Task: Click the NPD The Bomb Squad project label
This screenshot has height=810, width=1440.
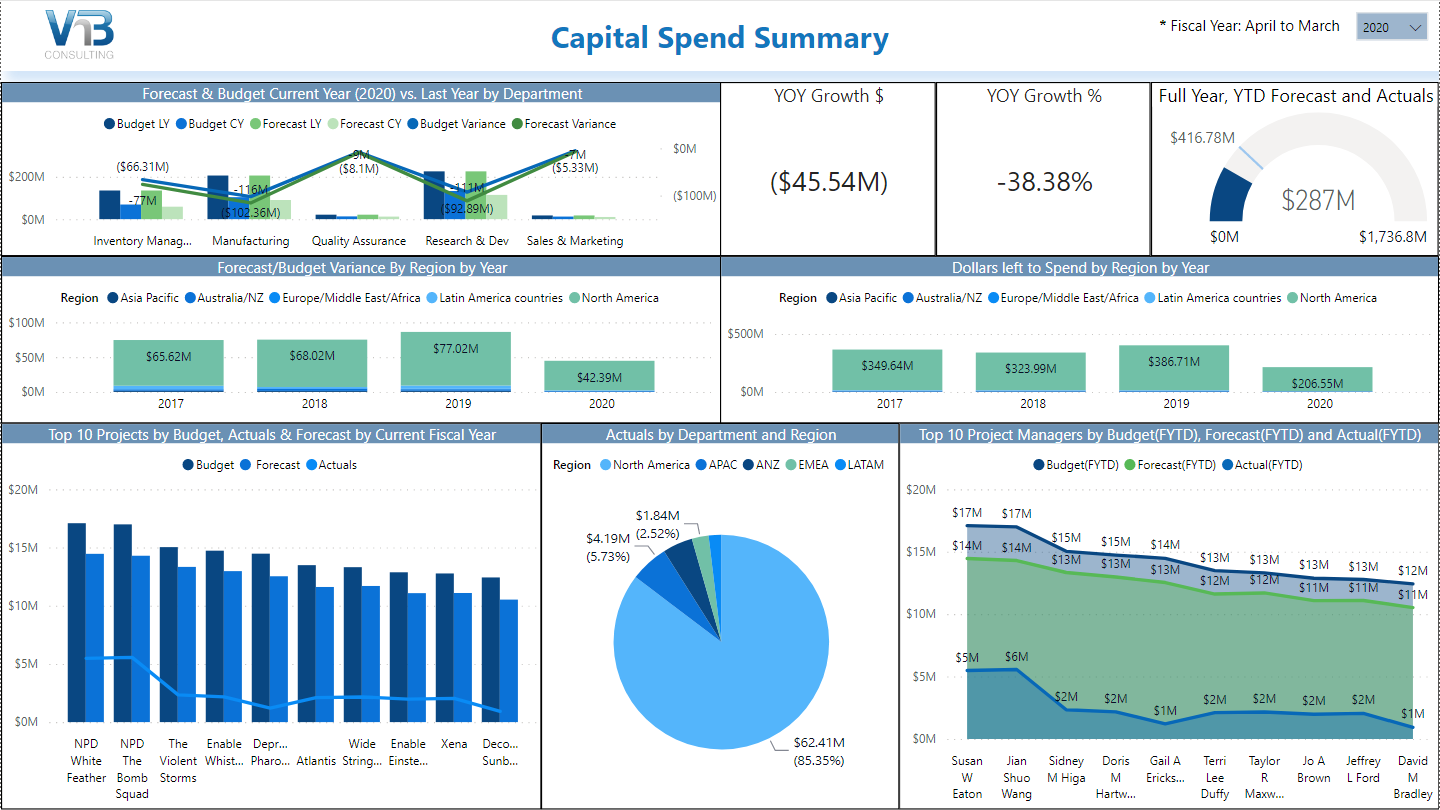Action: tap(132, 769)
